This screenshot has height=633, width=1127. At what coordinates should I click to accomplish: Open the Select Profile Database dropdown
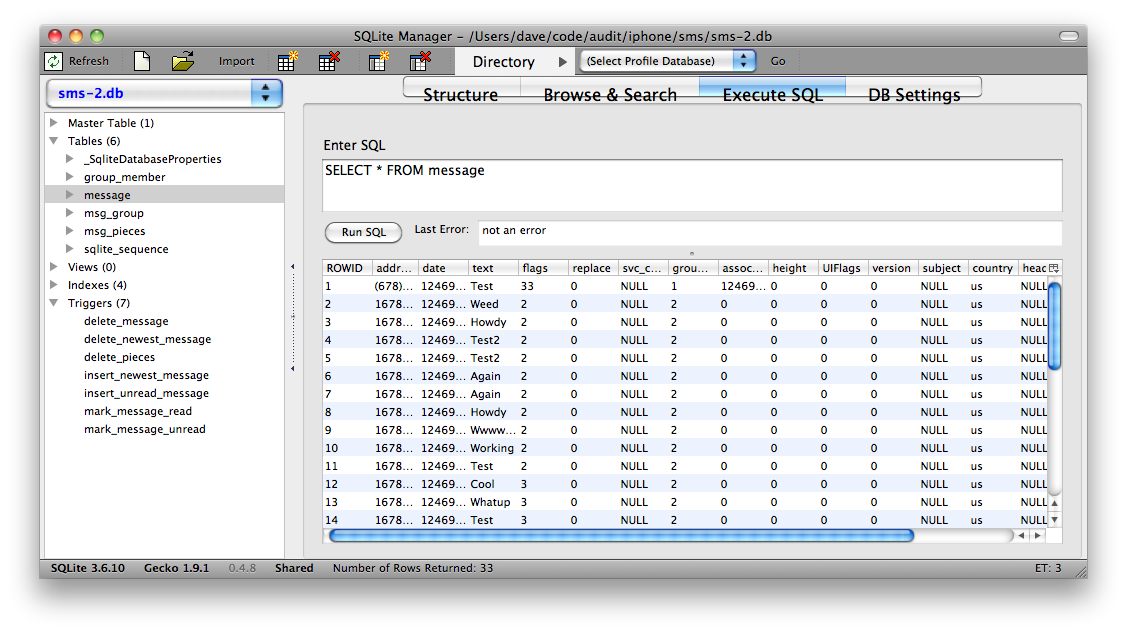pos(668,61)
